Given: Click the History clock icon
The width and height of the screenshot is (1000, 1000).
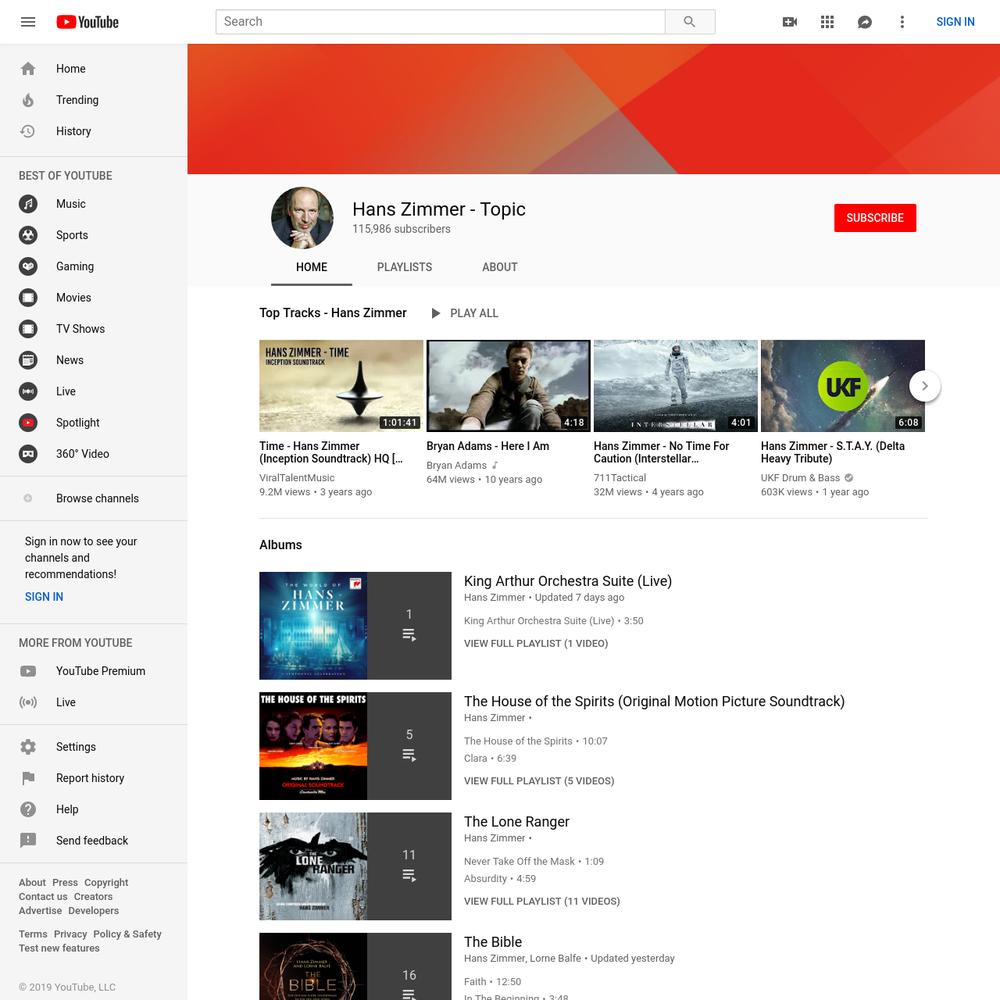Looking at the screenshot, I should pyautogui.click(x=28, y=131).
